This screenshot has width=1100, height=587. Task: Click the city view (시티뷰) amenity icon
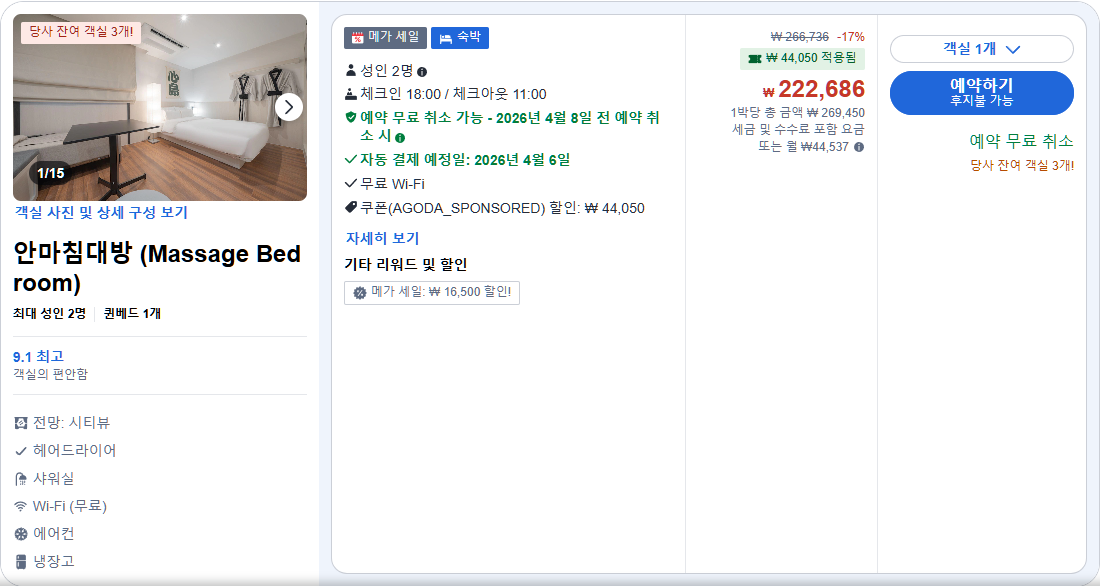(x=22, y=421)
